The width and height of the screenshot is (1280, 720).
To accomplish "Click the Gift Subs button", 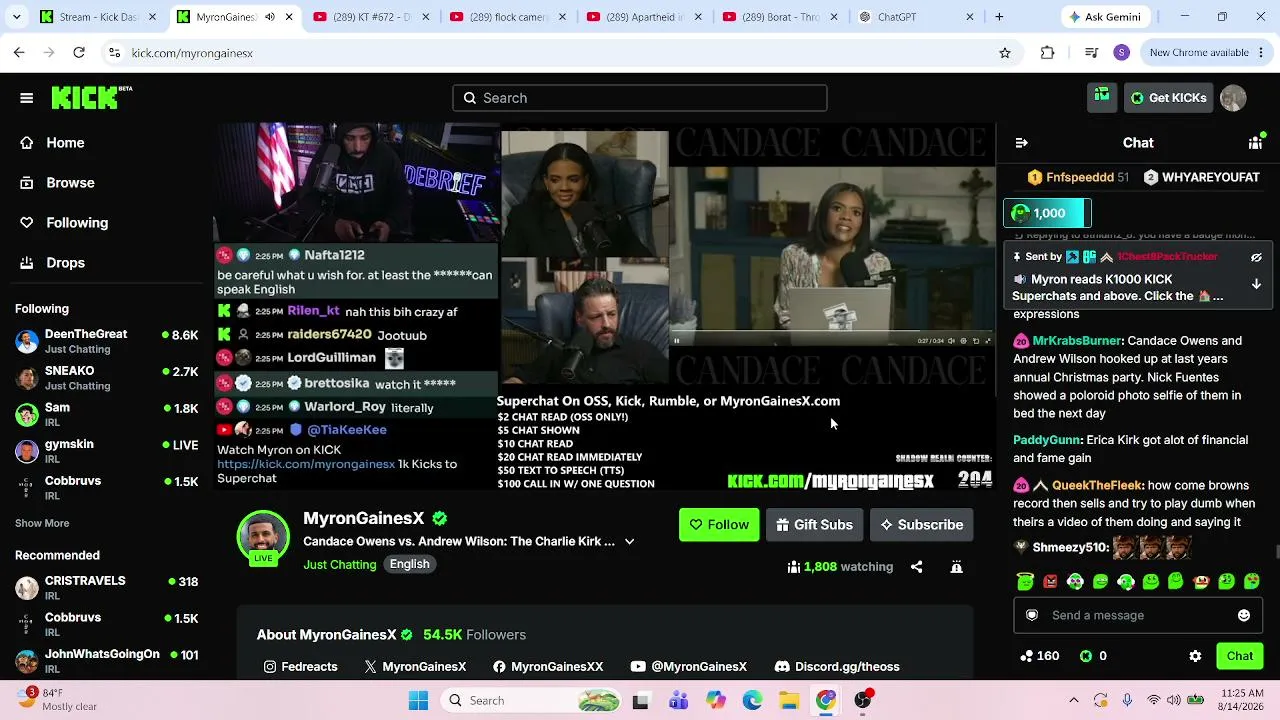I will [814, 525].
